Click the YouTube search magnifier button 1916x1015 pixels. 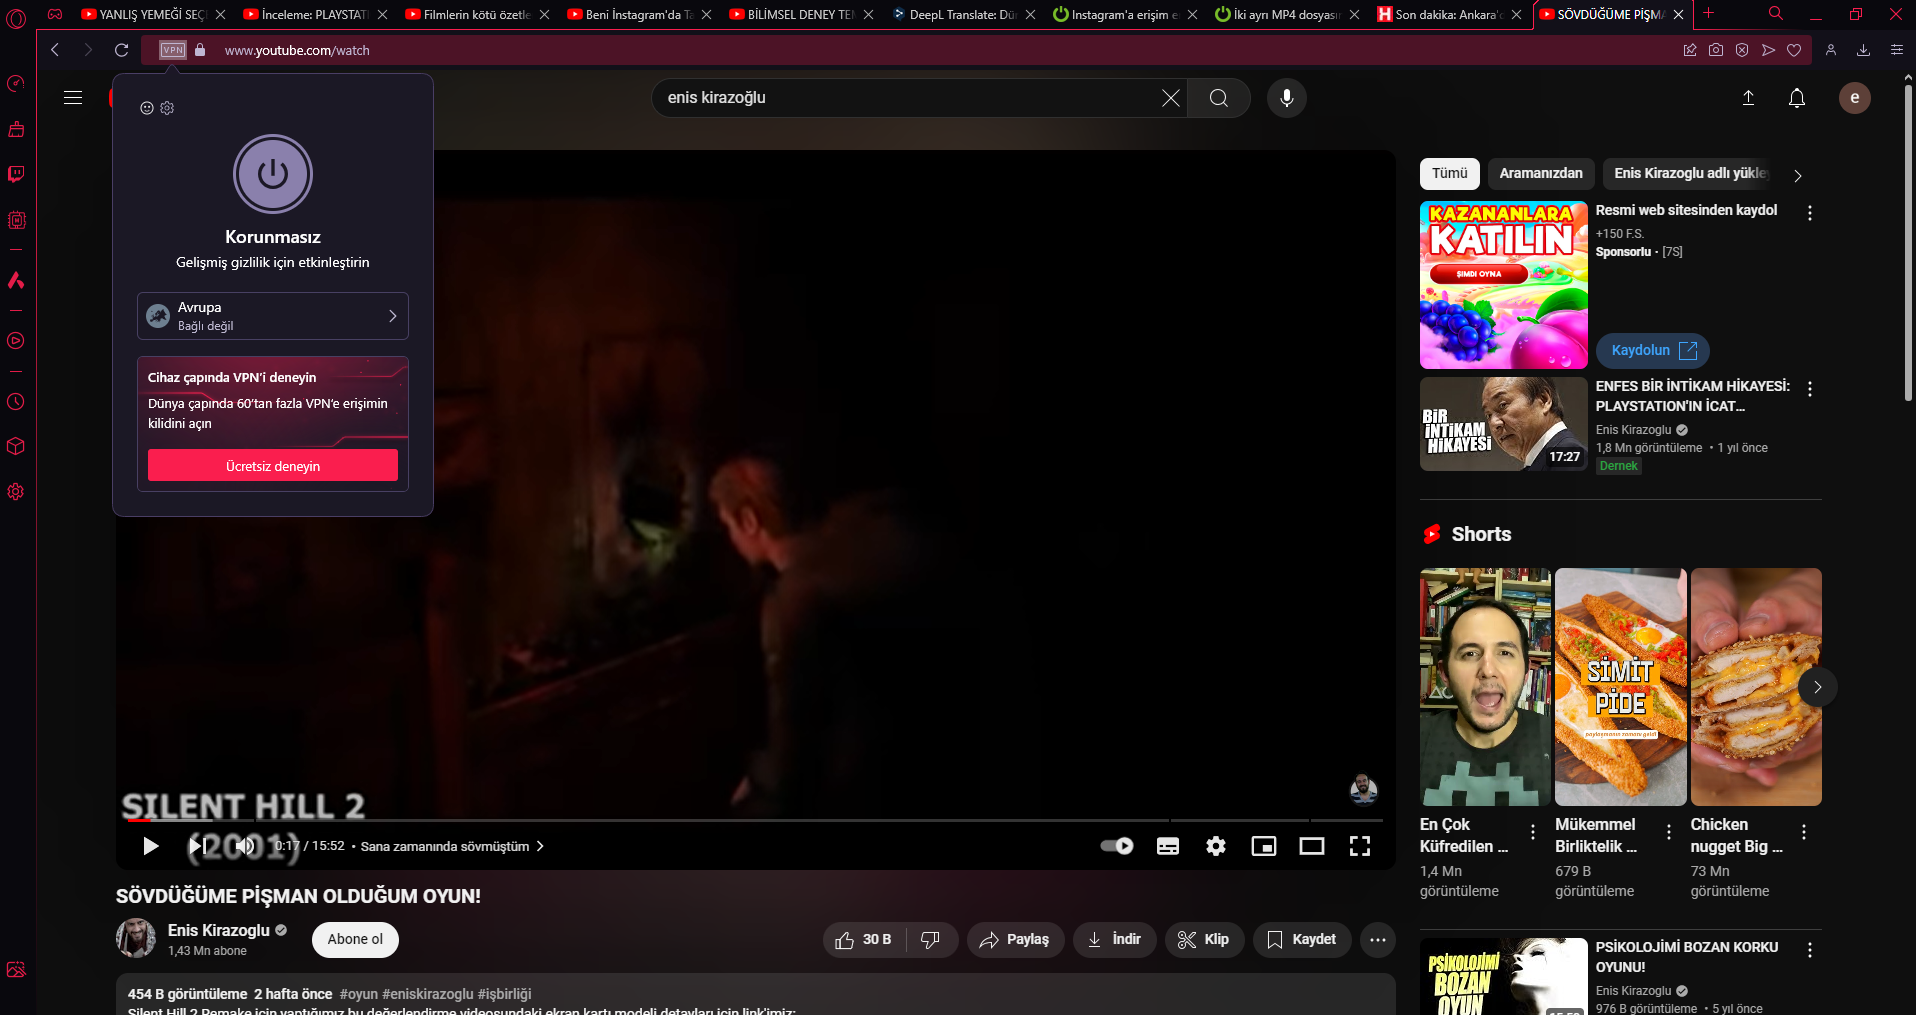[1219, 98]
